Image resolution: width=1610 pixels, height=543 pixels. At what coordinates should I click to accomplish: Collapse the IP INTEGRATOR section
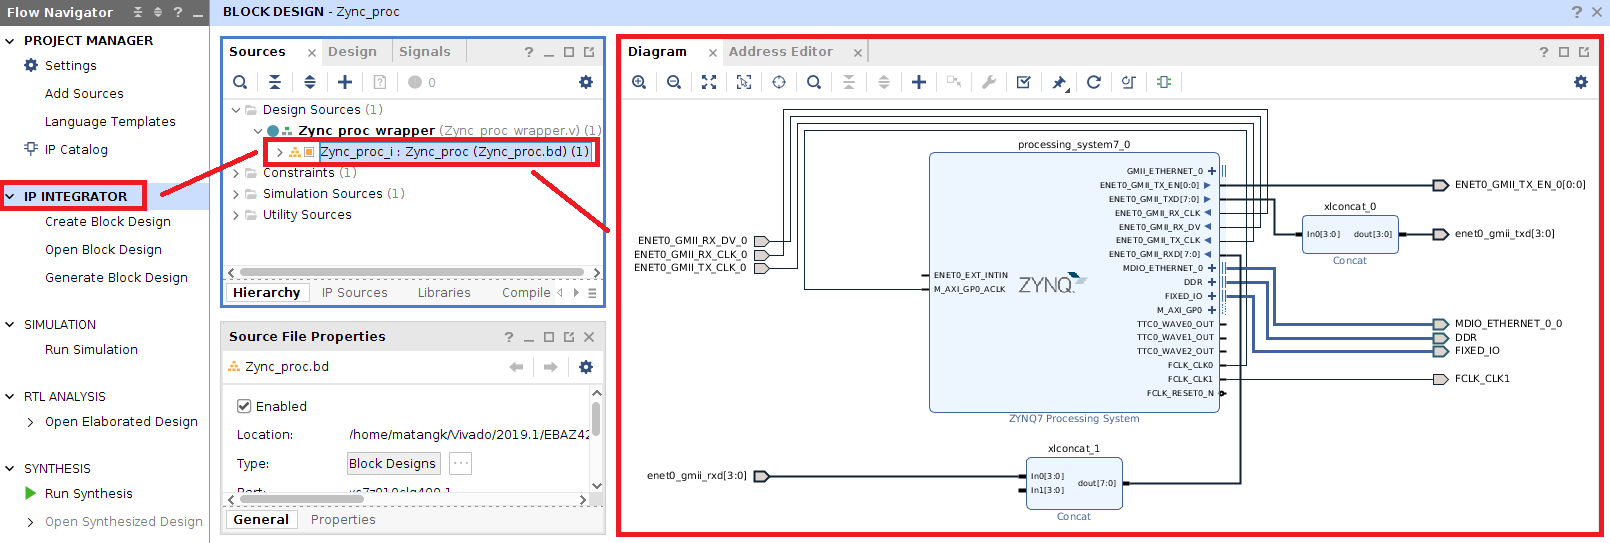(x=10, y=197)
